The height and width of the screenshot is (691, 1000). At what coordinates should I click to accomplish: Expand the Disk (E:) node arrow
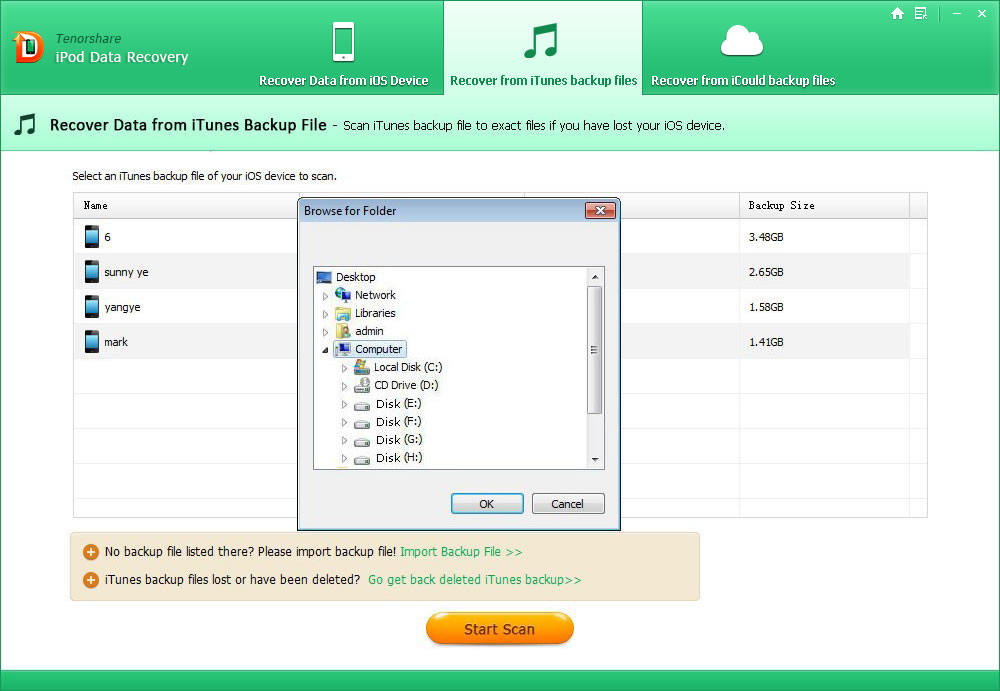pyautogui.click(x=344, y=404)
